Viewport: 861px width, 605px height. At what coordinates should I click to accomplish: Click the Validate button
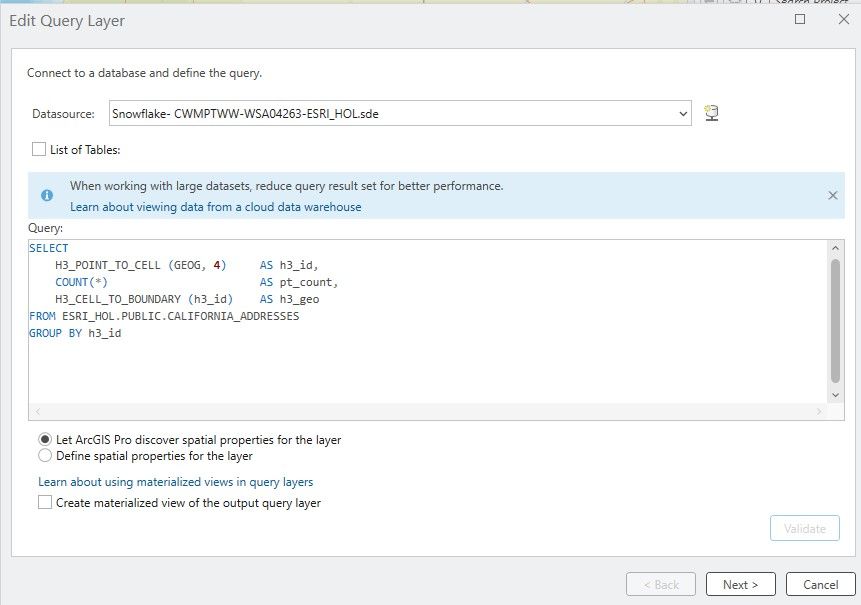tap(804, 529)
